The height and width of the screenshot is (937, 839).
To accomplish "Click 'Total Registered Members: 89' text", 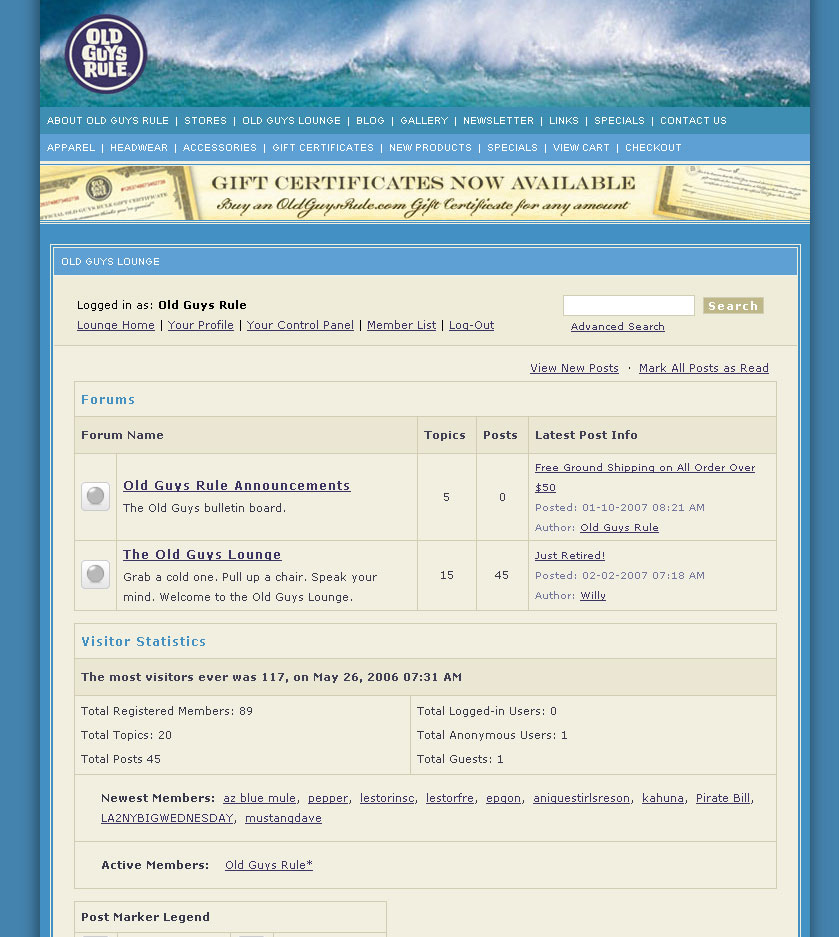I will click(167, 711).
